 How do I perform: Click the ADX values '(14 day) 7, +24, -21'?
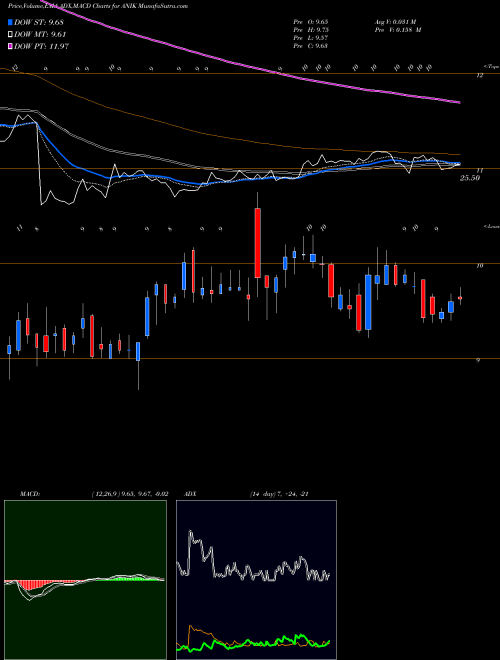(x=278, y=494)
